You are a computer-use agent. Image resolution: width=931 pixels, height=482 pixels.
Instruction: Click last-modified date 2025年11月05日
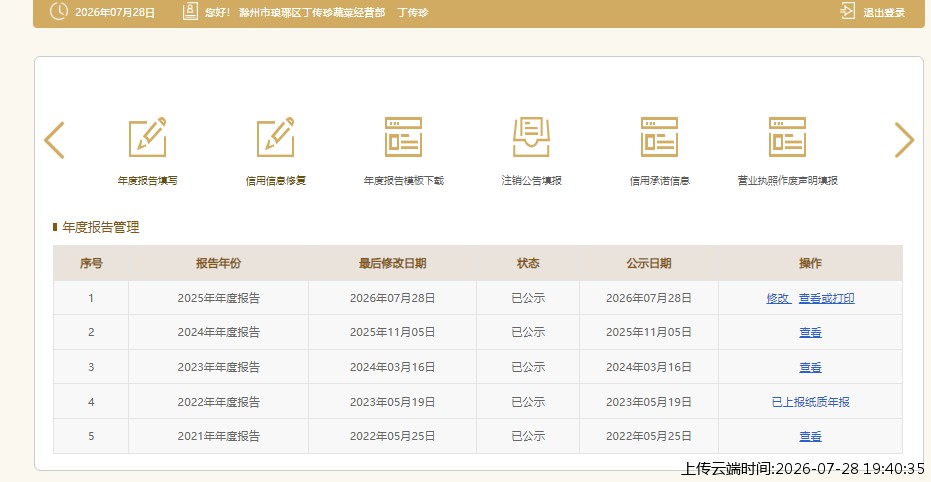click(x=392, y=332)
